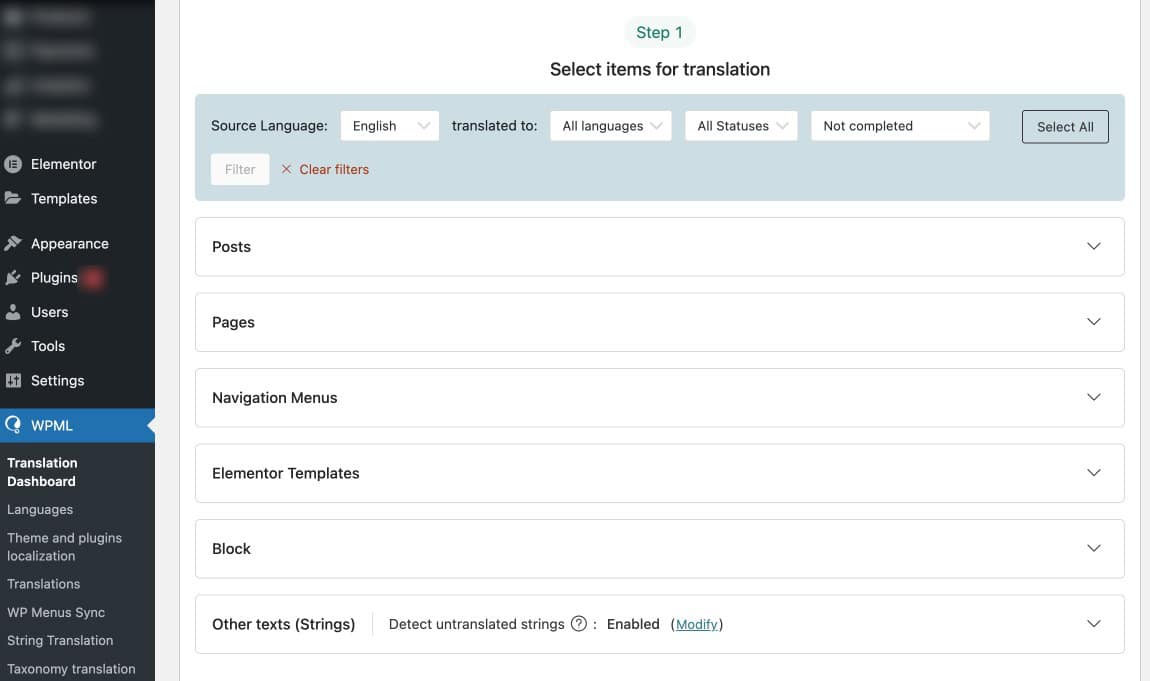The height and width of the screenshot is (681, 1150).
Task: Go to Languages submenu
Action: coord(40,509)
